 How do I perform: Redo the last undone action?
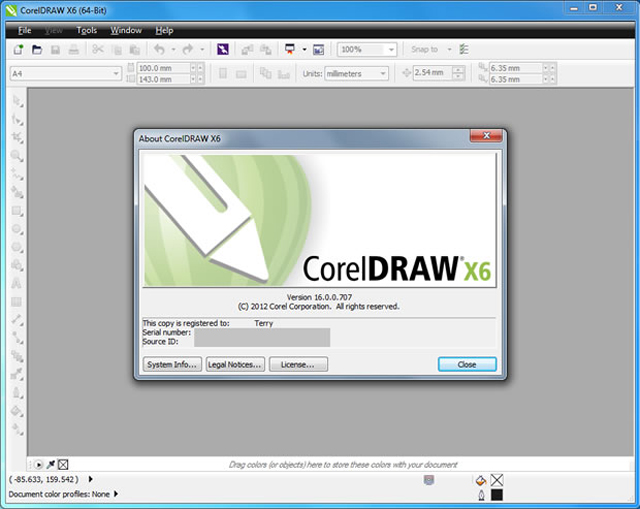pos(188,50)
